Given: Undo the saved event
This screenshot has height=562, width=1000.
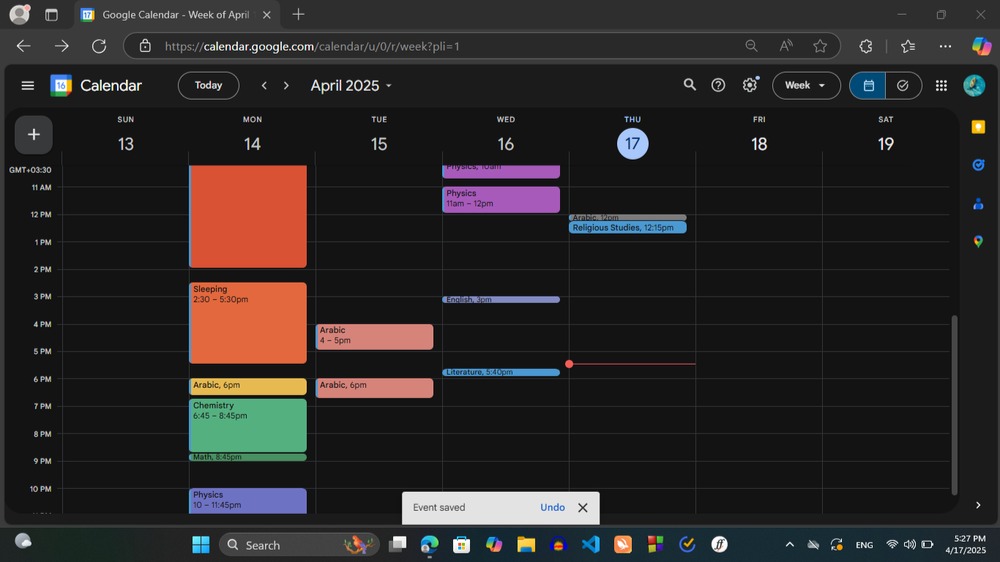Looking at the screenshot, I should coord(552,508).
